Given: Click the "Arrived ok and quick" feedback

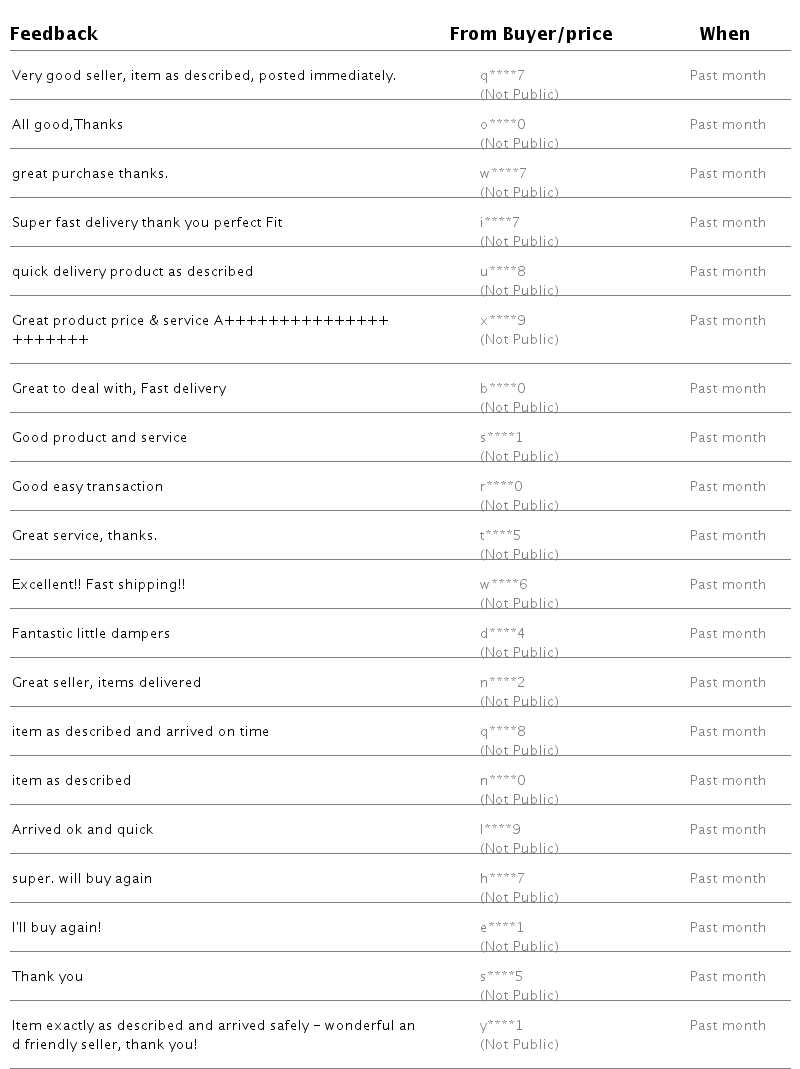Looking at the screenshot, I should coord(83,829).
